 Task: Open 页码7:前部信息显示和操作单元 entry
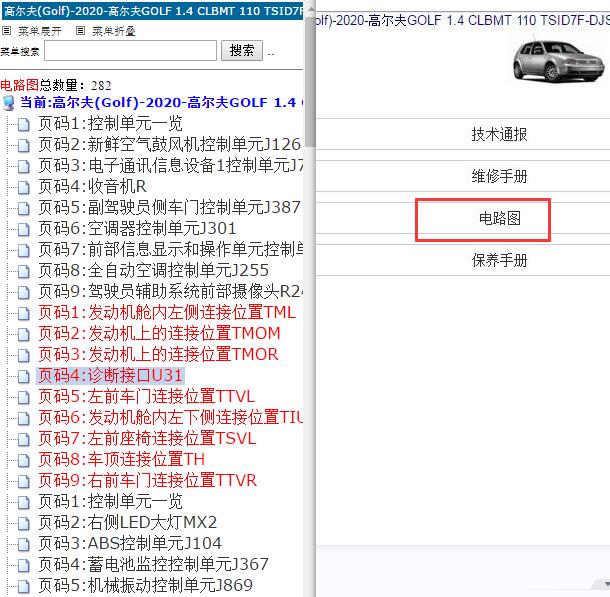pyautogui.click(x=170, y=250)
